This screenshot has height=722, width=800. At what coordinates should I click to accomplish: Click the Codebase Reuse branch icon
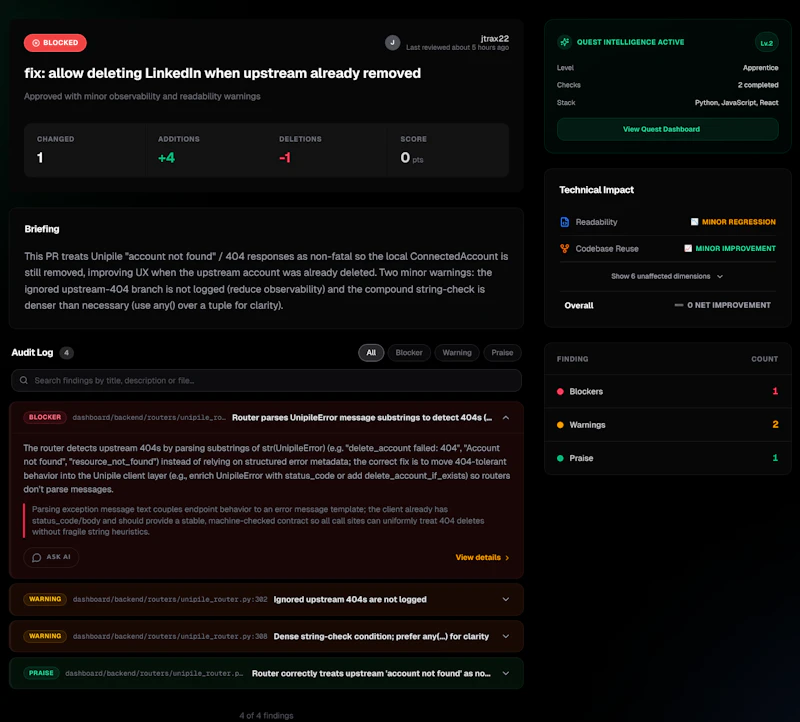(x=564, y=248)
